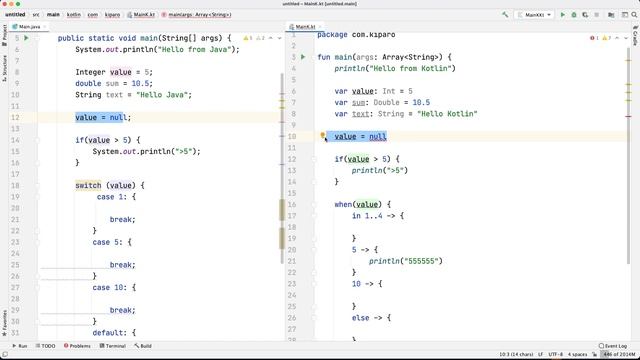Click run gutter arrow beside Kotlin fun main
640x360 pixels.
click(x=303, y=57)
